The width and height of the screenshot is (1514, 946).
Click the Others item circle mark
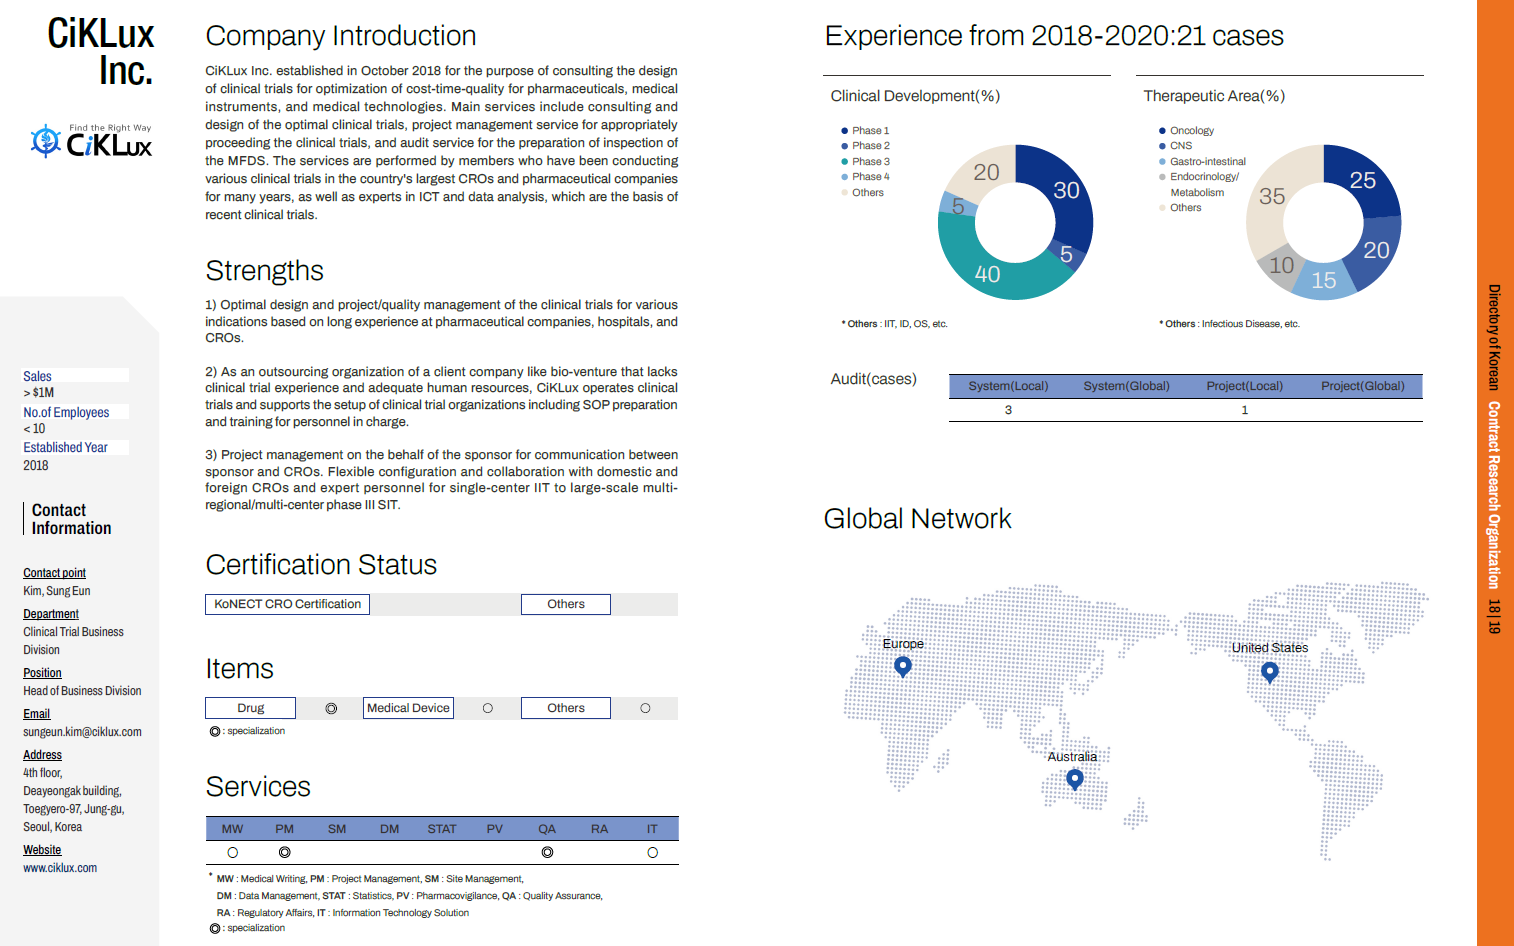click(645, 708)
